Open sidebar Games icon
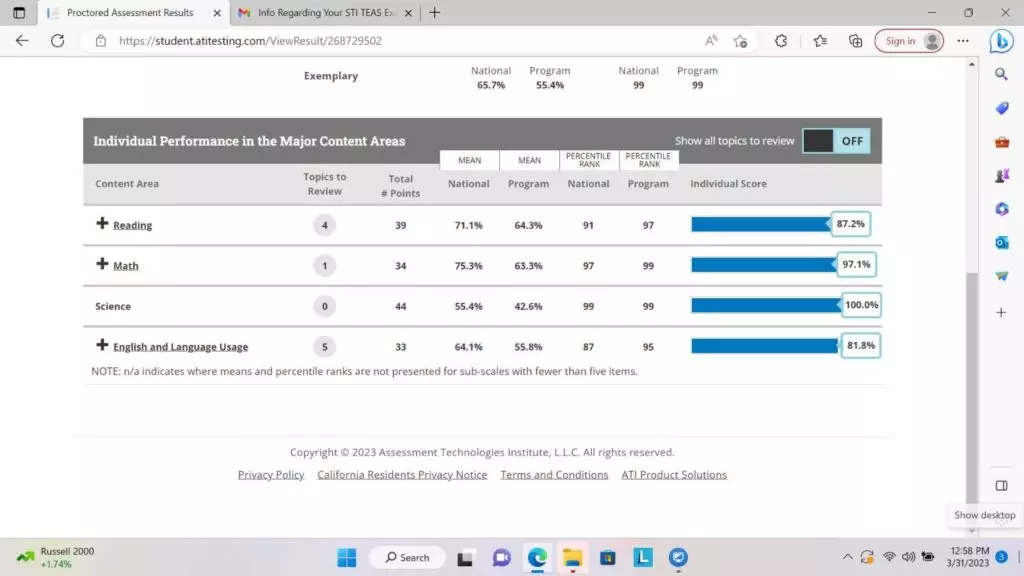1024x576 pixels. (x=1001, y=175)
